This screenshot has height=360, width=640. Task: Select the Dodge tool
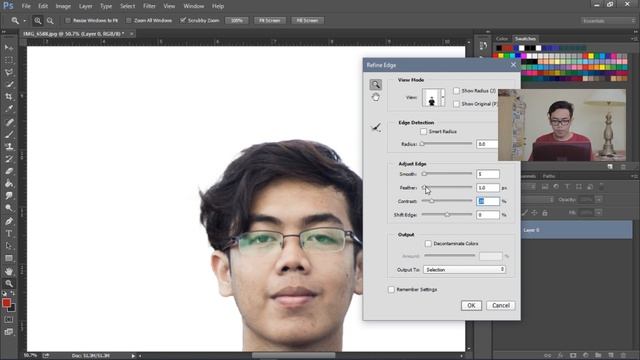click(9, 208)
